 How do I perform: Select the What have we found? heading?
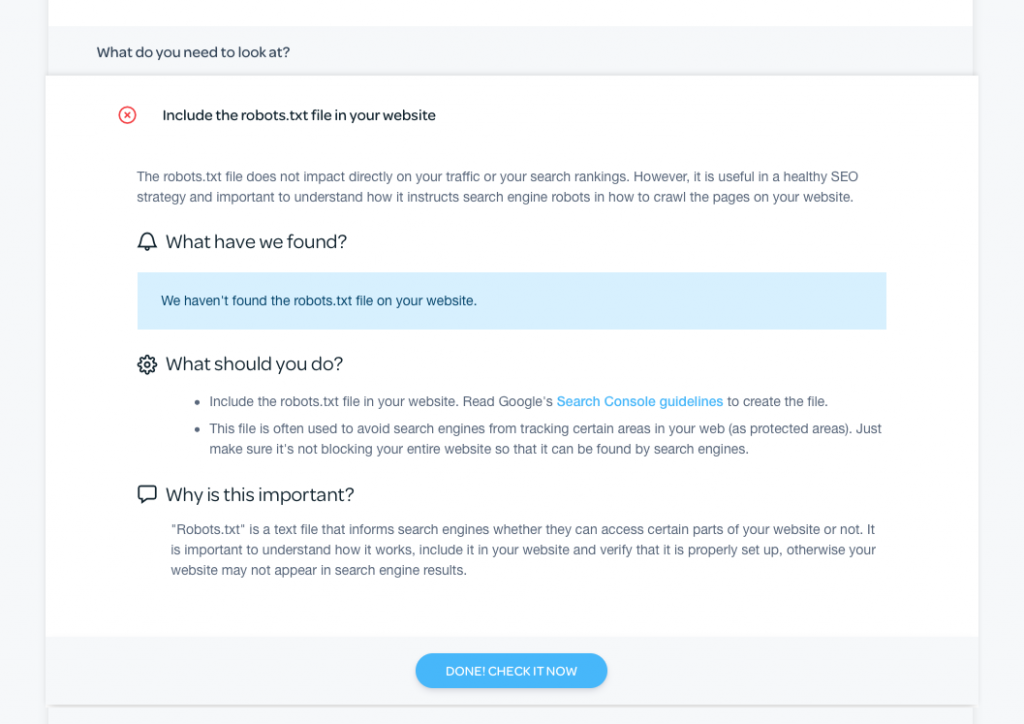coord(256,242)
